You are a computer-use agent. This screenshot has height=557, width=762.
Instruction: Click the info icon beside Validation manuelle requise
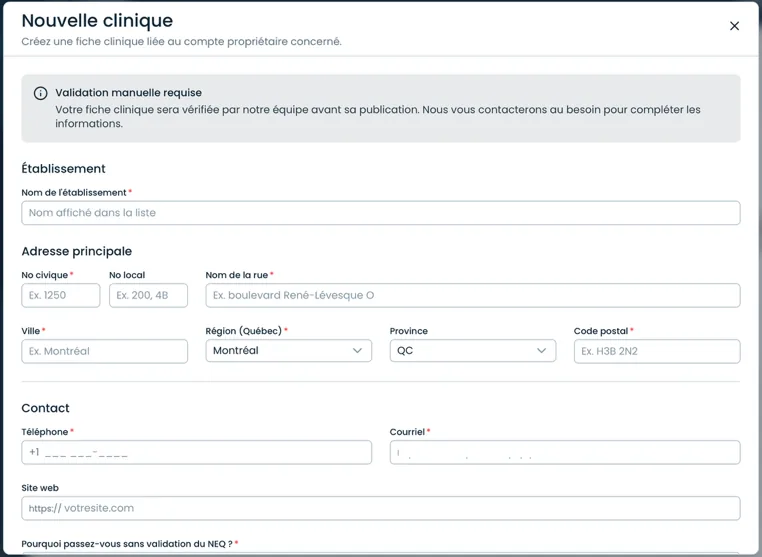(40, 93)
